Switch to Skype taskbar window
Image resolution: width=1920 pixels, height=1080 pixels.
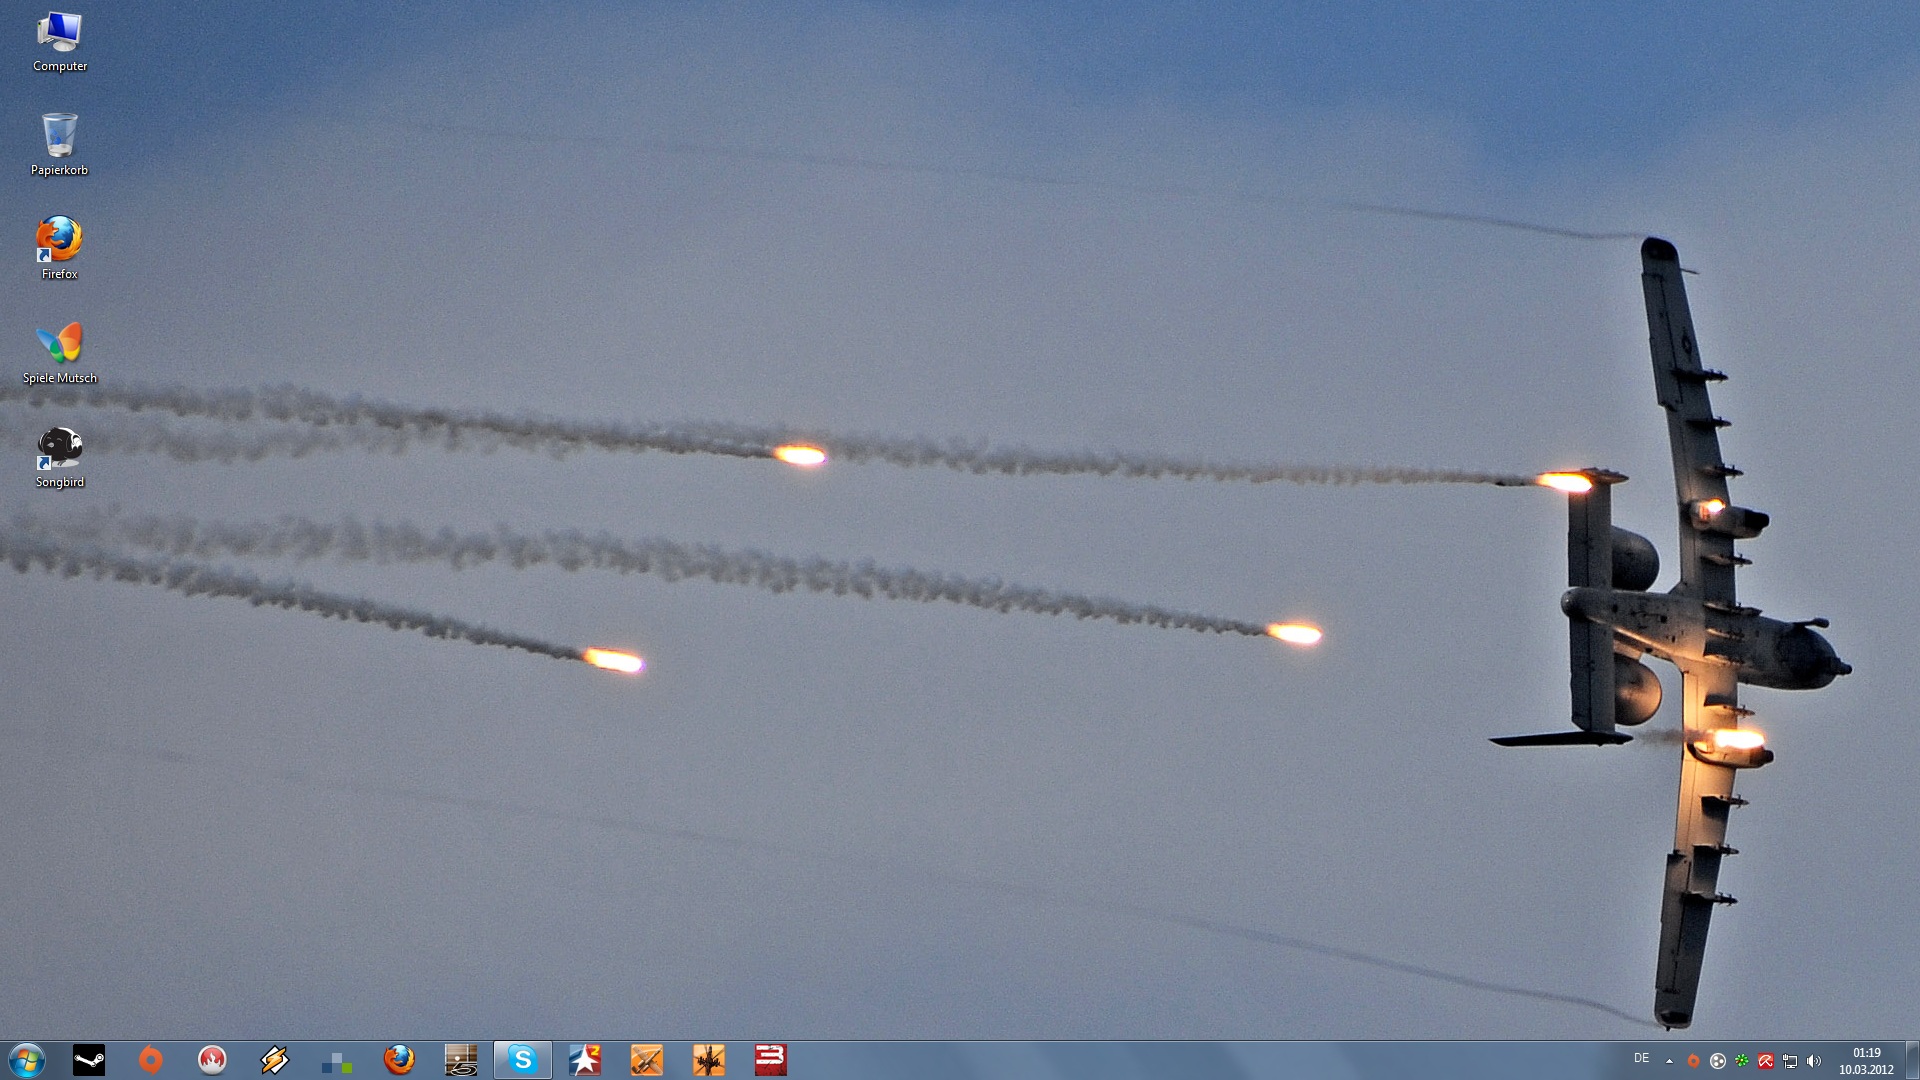pos(522,1060)
